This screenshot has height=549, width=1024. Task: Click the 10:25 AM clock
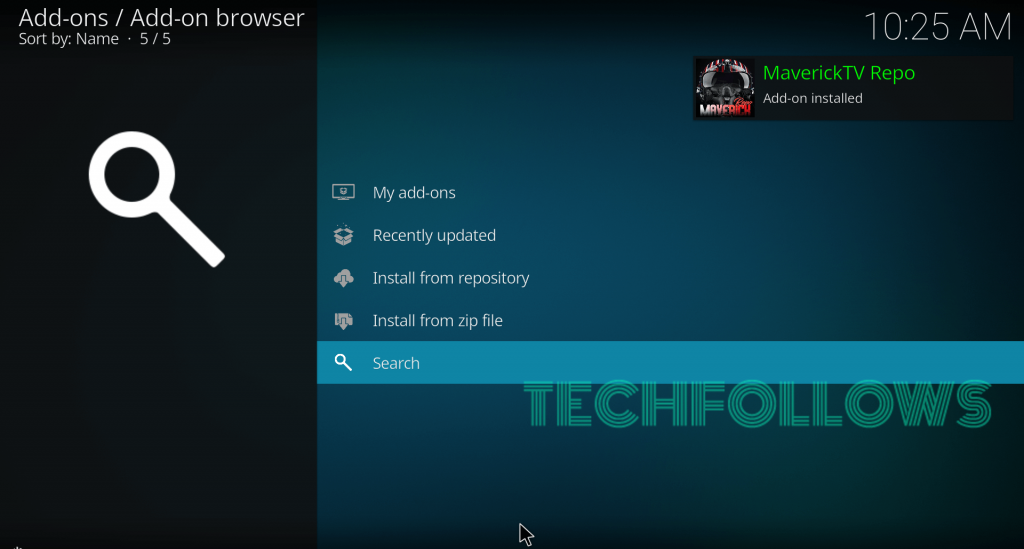[938, 27]
